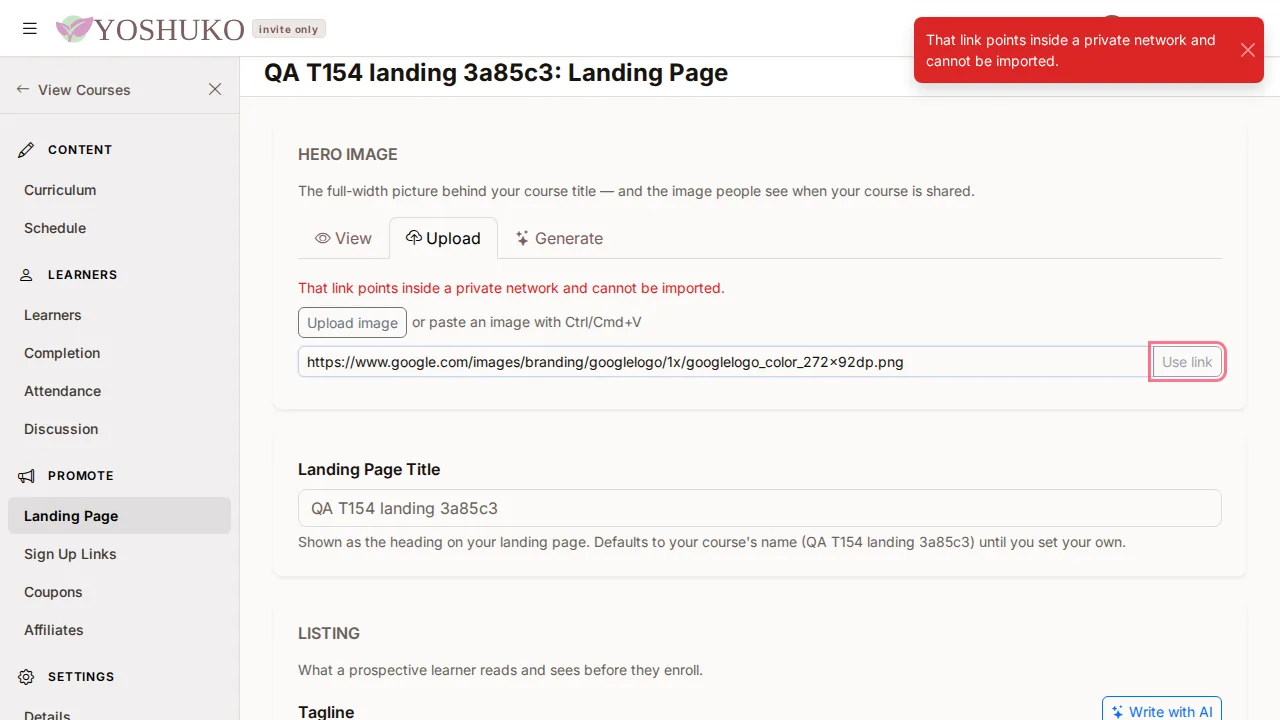Click the LISTING section heading
Viewport: 1280px width, 720px height.
[329, 633]
